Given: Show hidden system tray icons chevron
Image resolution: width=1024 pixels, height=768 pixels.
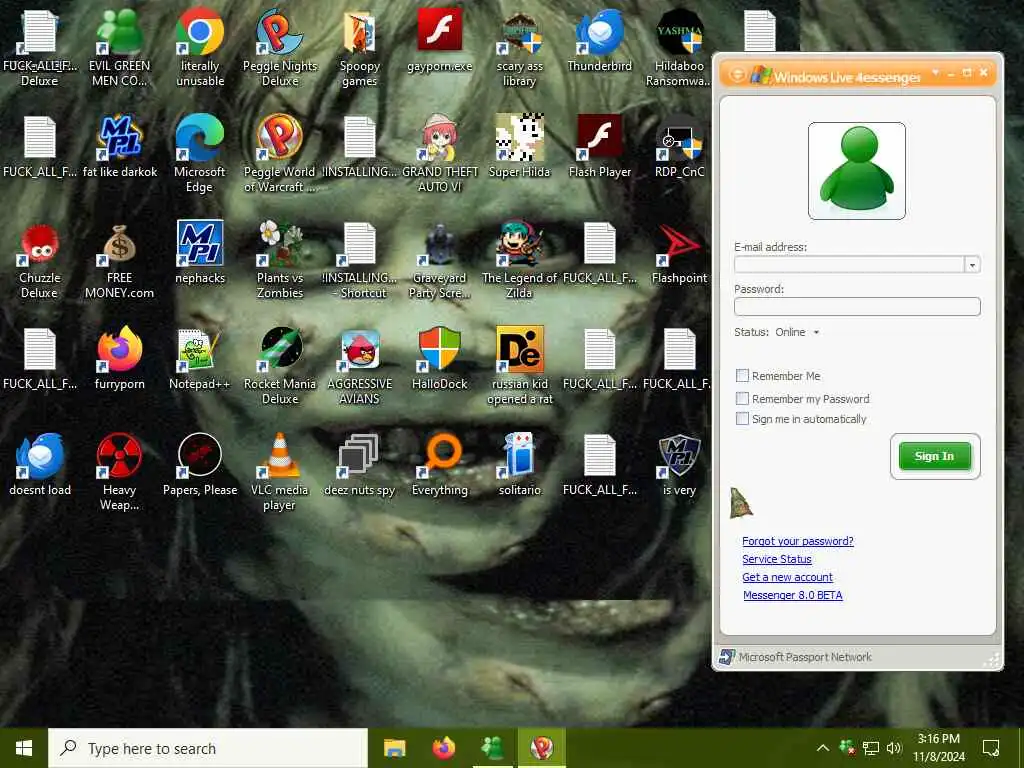Looking at the screenshot, I should pos(823,748).
